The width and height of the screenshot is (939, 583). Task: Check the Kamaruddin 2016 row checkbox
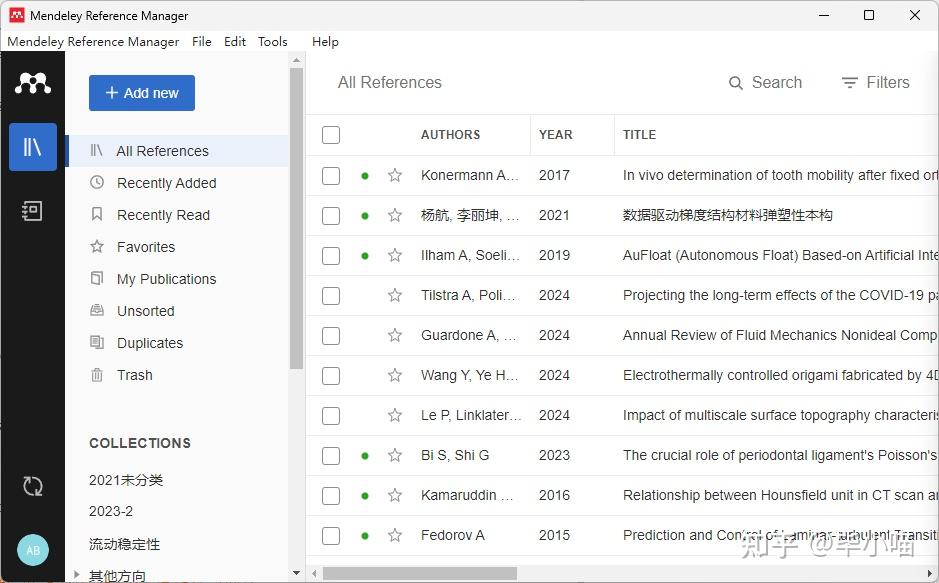[331, 496]
